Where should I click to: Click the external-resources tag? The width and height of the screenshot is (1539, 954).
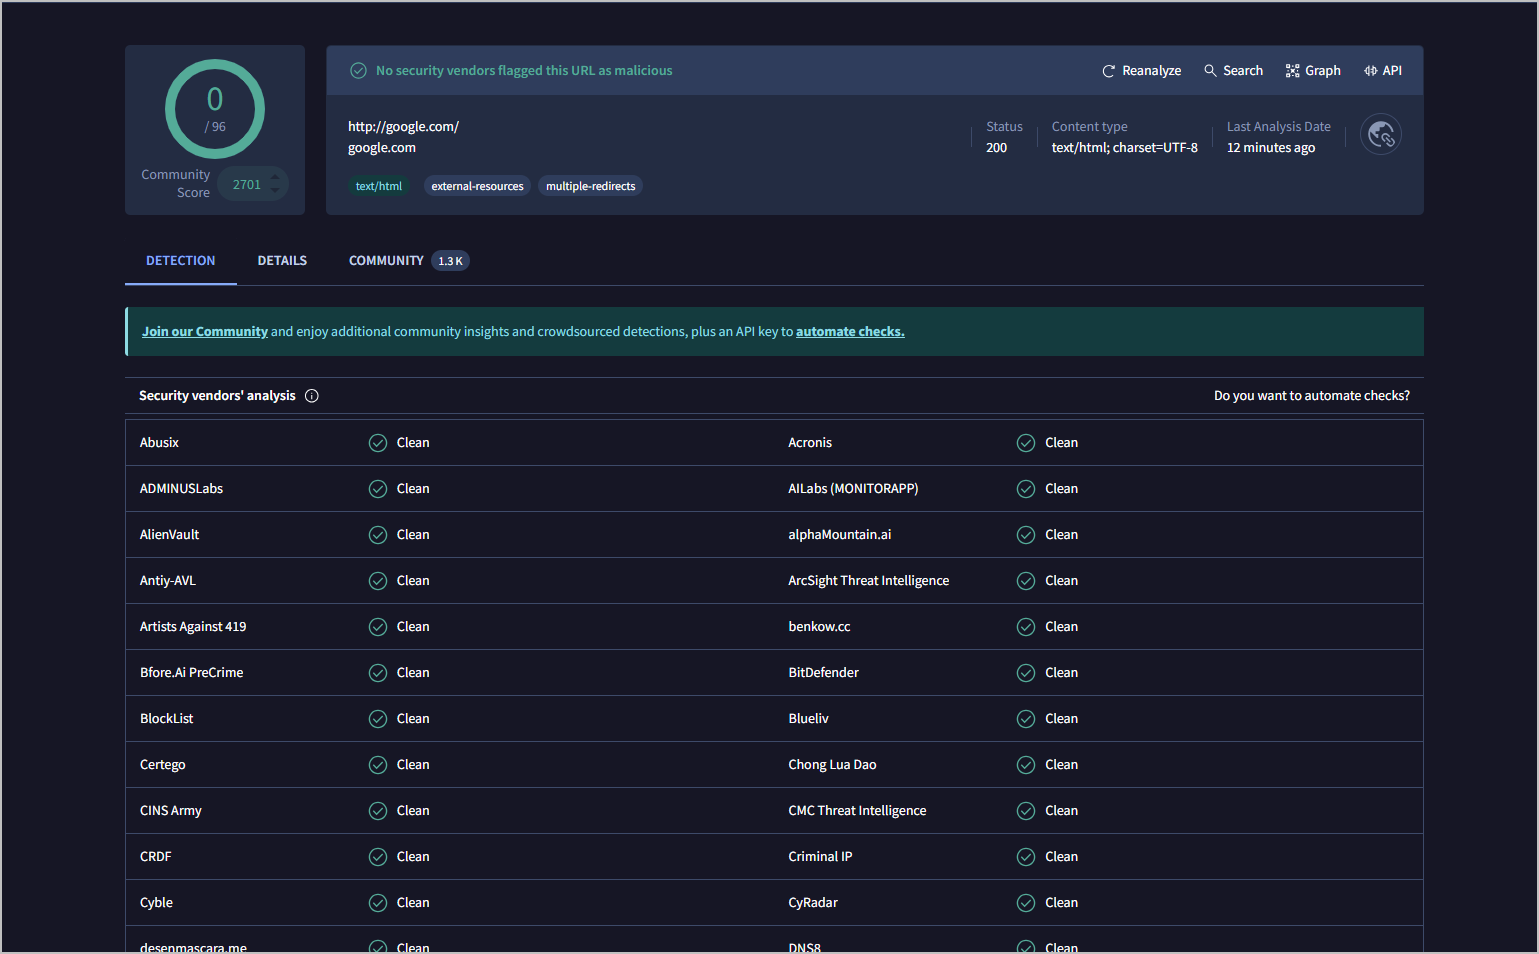[x=477, y=186]
